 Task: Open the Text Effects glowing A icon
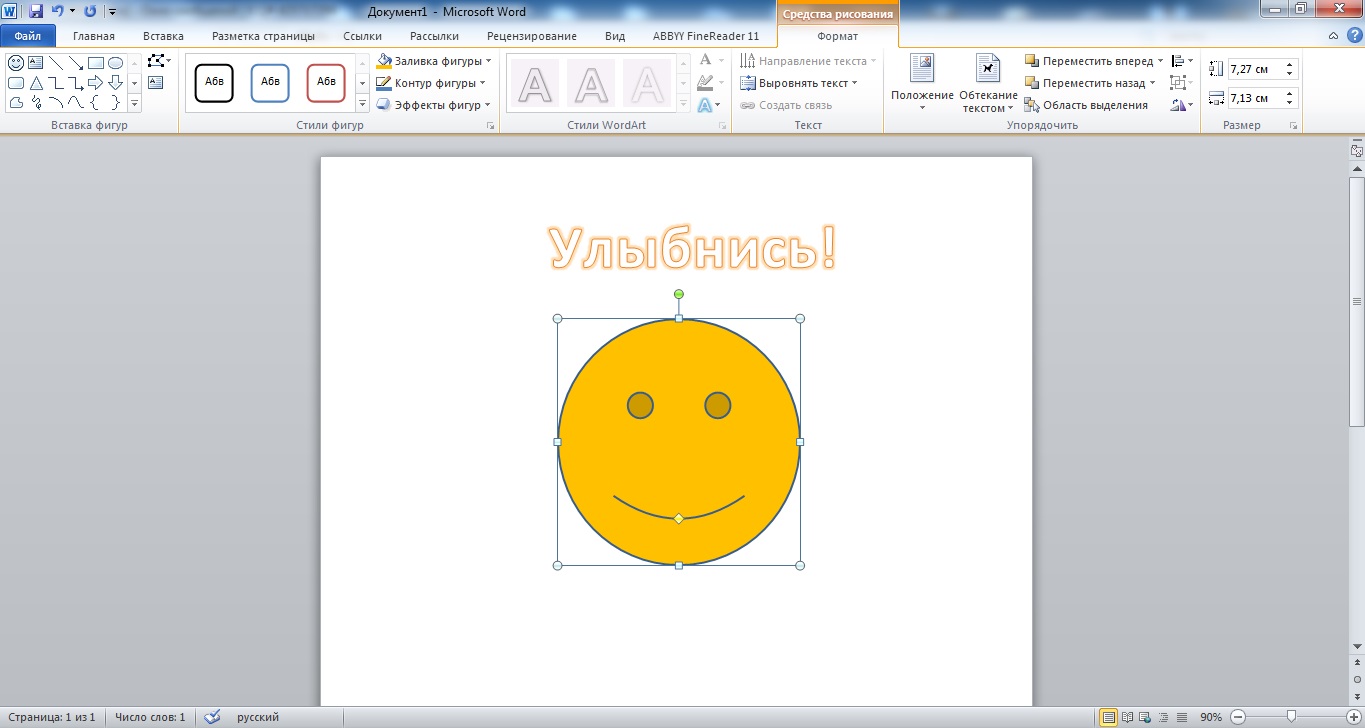tap(706, 105)
